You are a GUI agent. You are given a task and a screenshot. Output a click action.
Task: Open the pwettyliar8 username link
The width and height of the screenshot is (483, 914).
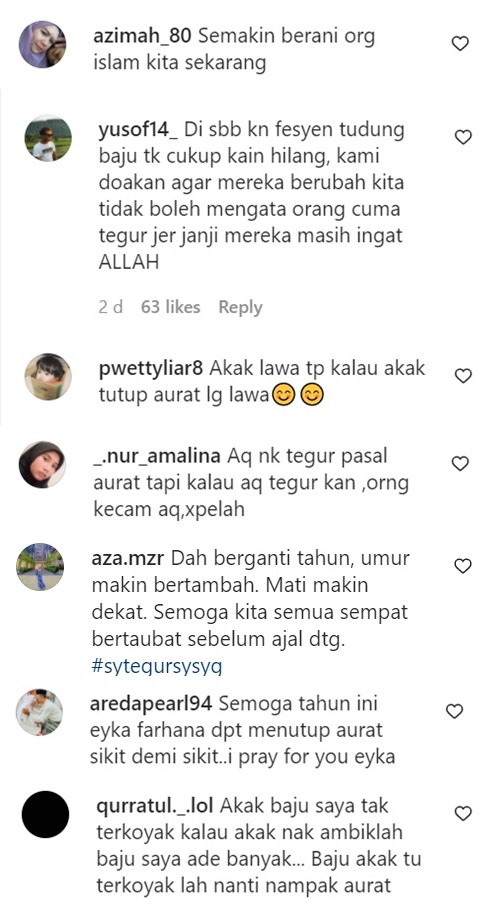click(151, 368)
